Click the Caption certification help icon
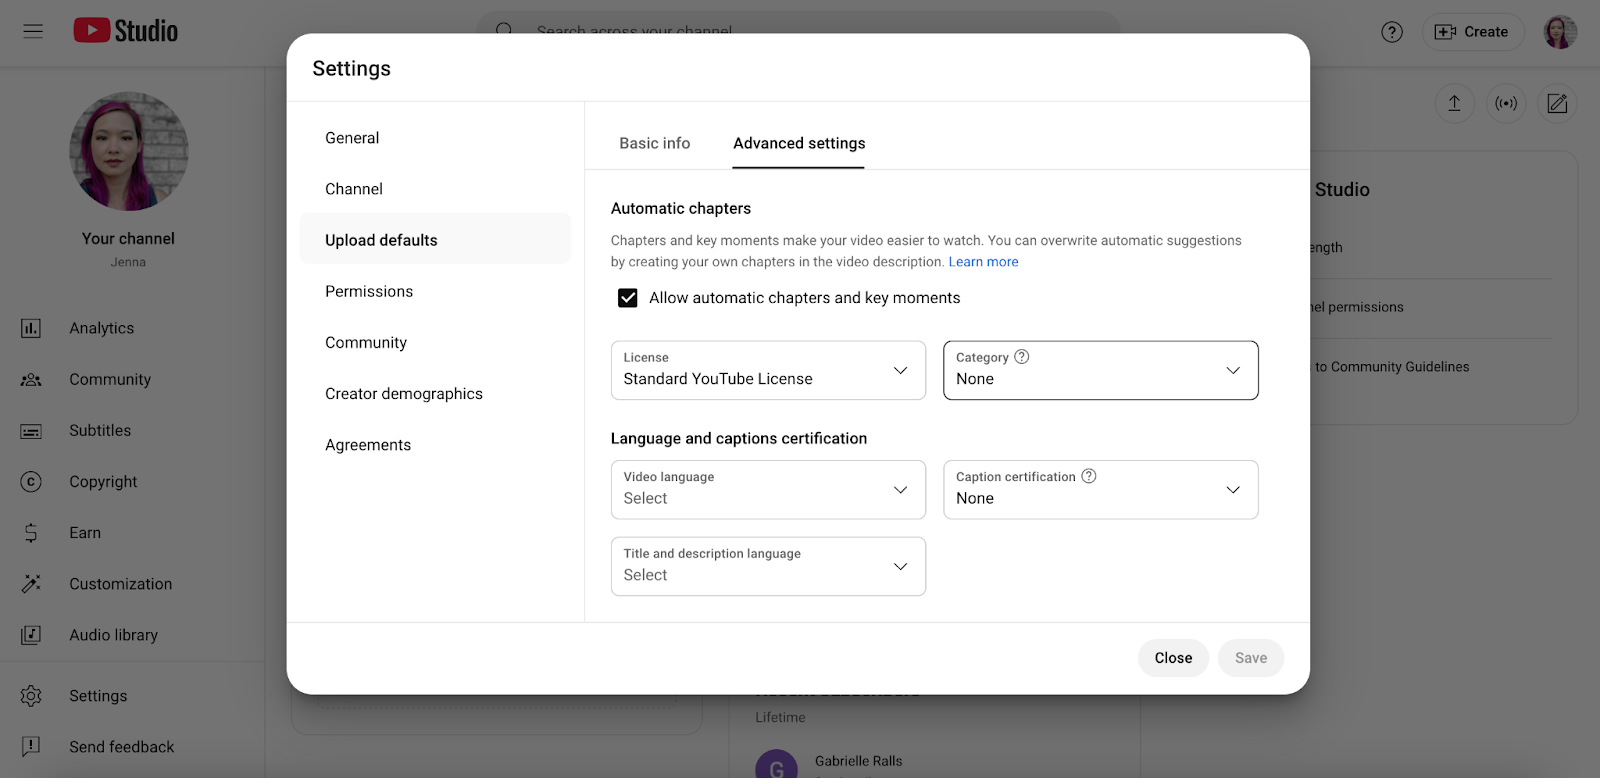This screenshot has height=778, width=1600. point(1089,476)
